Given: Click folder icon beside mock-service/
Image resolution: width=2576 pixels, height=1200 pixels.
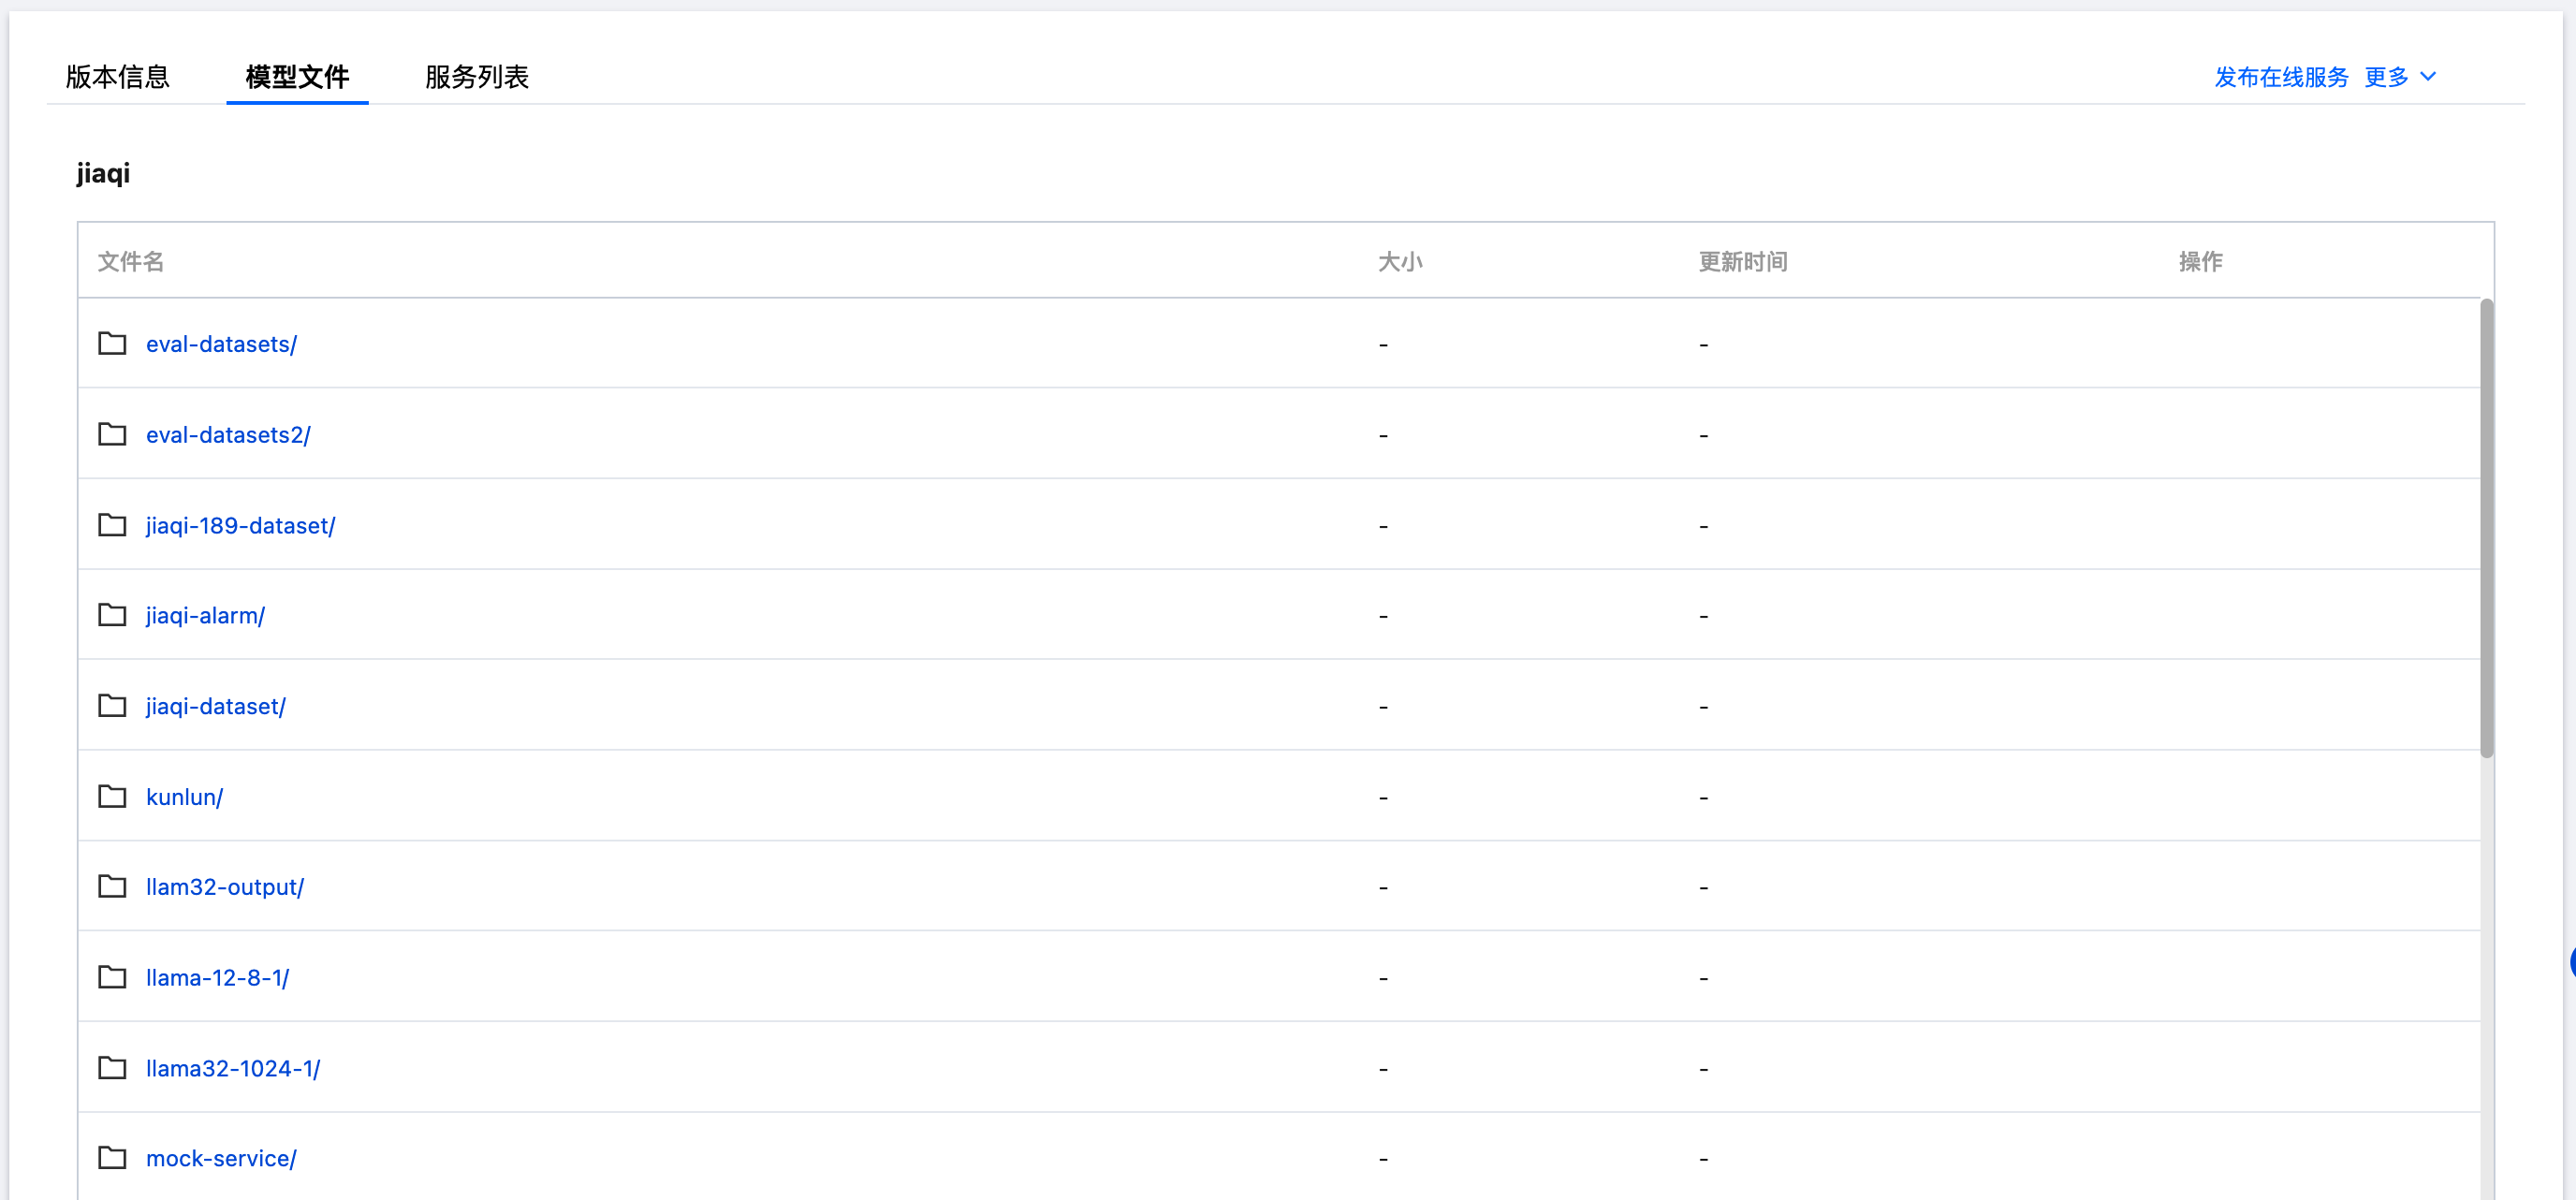Looking at the screenshot, I should tap(112, 1158).
